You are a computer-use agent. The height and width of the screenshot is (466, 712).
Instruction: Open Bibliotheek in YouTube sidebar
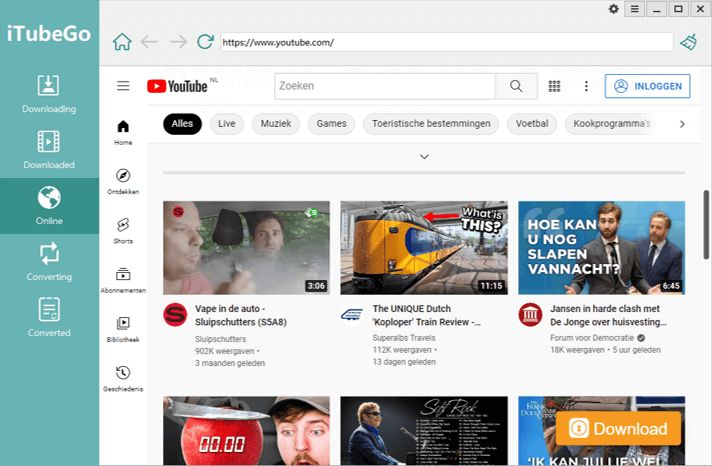point(123,329)
